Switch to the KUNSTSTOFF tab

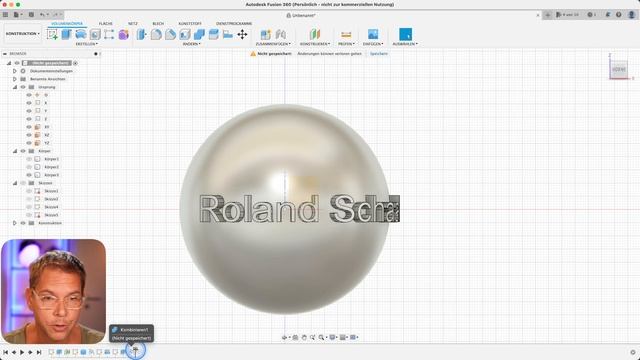click(190, 24)
